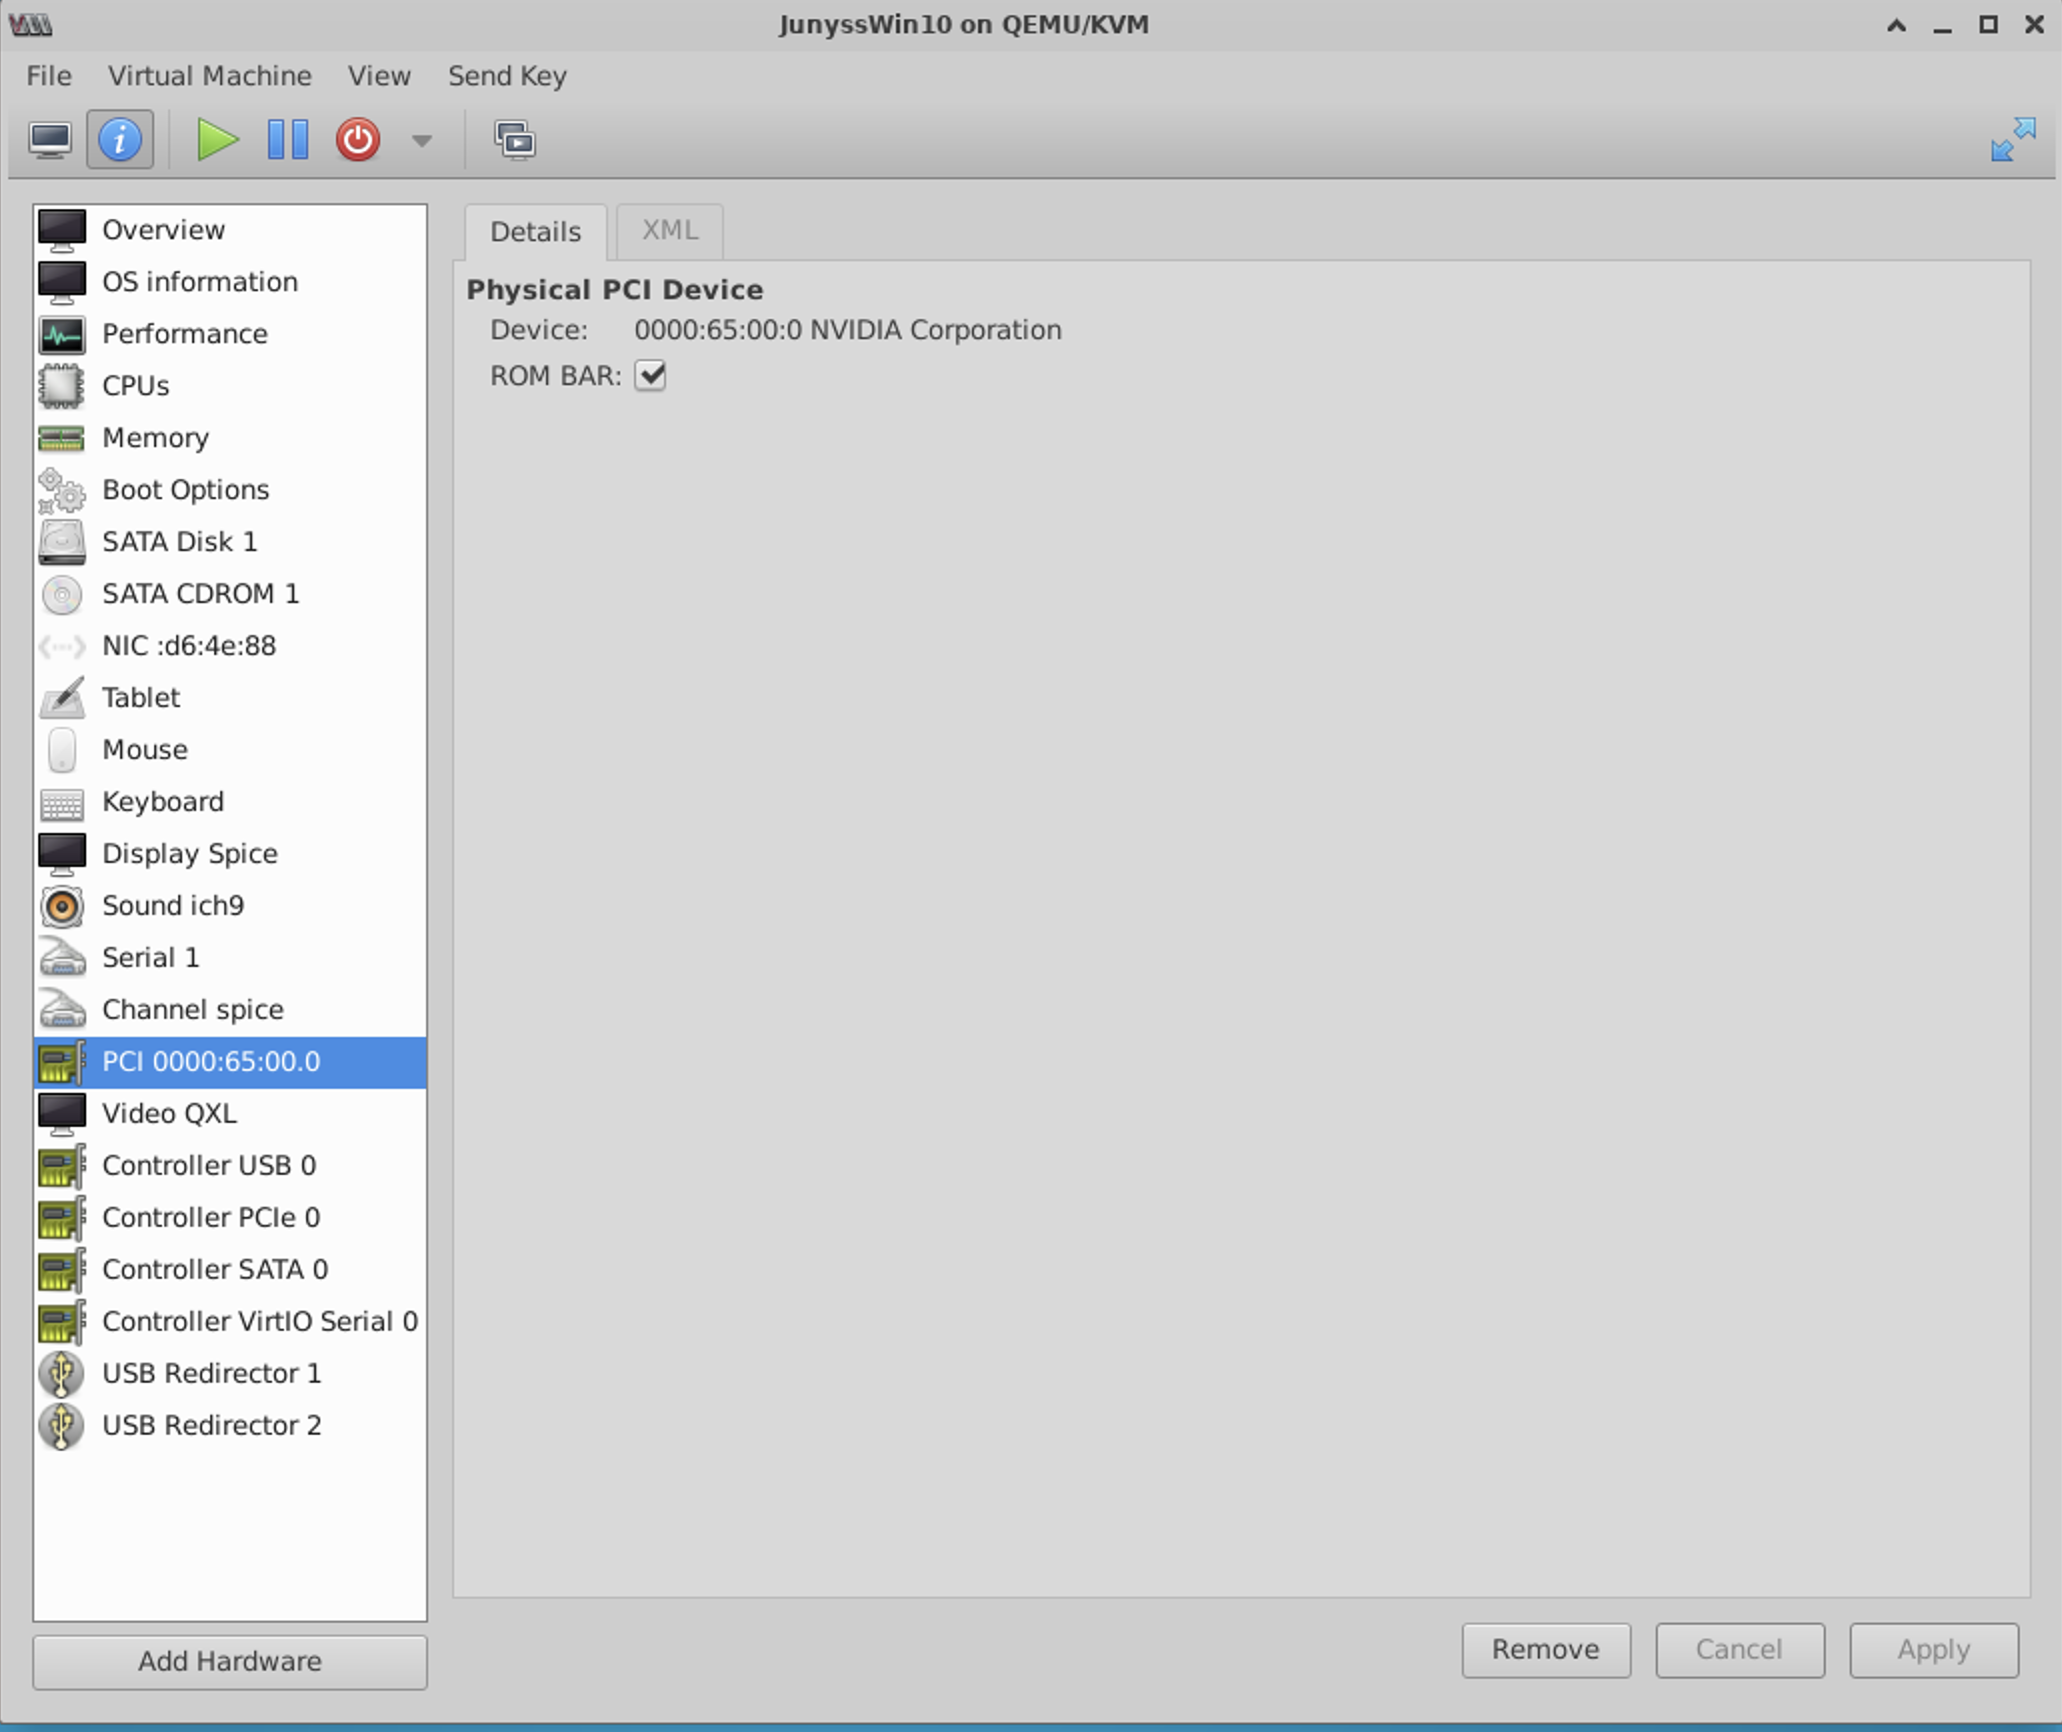Click the Add Hardware button
This screenshot has height=1732, width=2062.
click(230, 1661)
